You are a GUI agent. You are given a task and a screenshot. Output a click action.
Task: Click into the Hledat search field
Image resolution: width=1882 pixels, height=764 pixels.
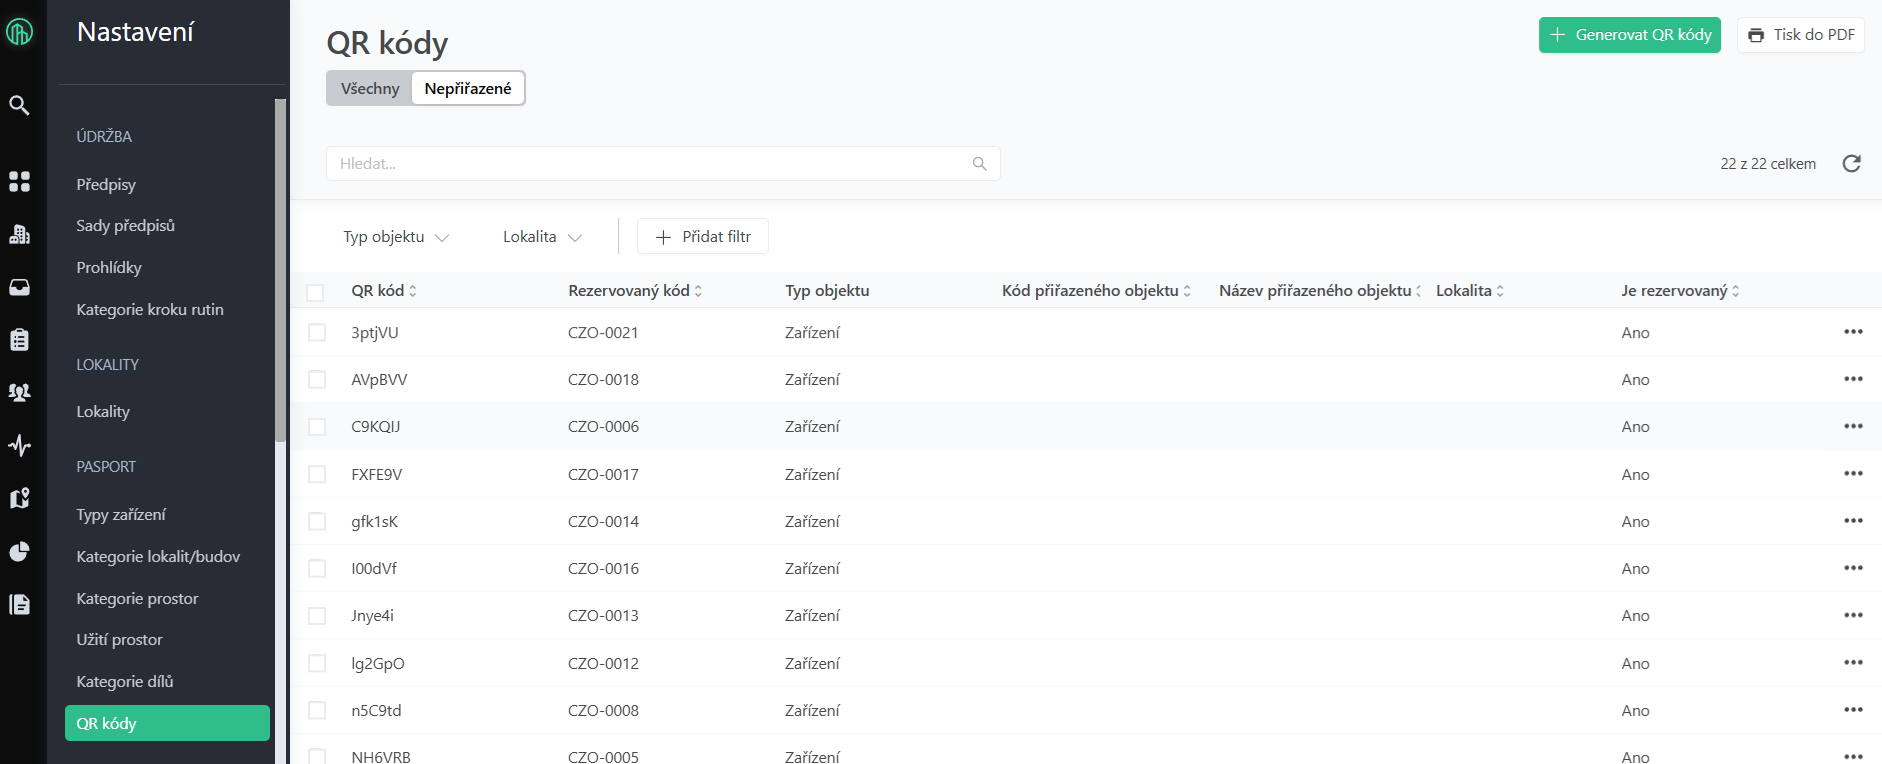pos(650,164)
